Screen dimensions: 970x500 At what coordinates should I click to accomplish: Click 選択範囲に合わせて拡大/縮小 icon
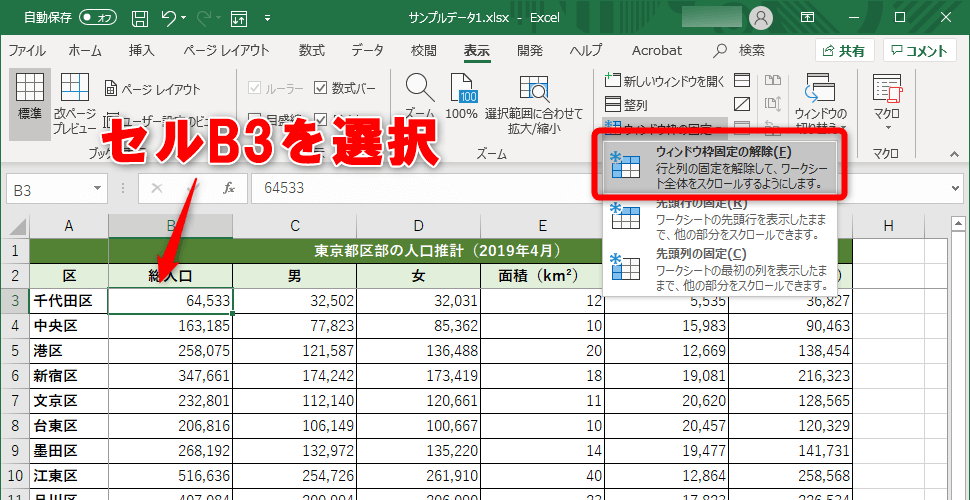[x=533, y=93]
